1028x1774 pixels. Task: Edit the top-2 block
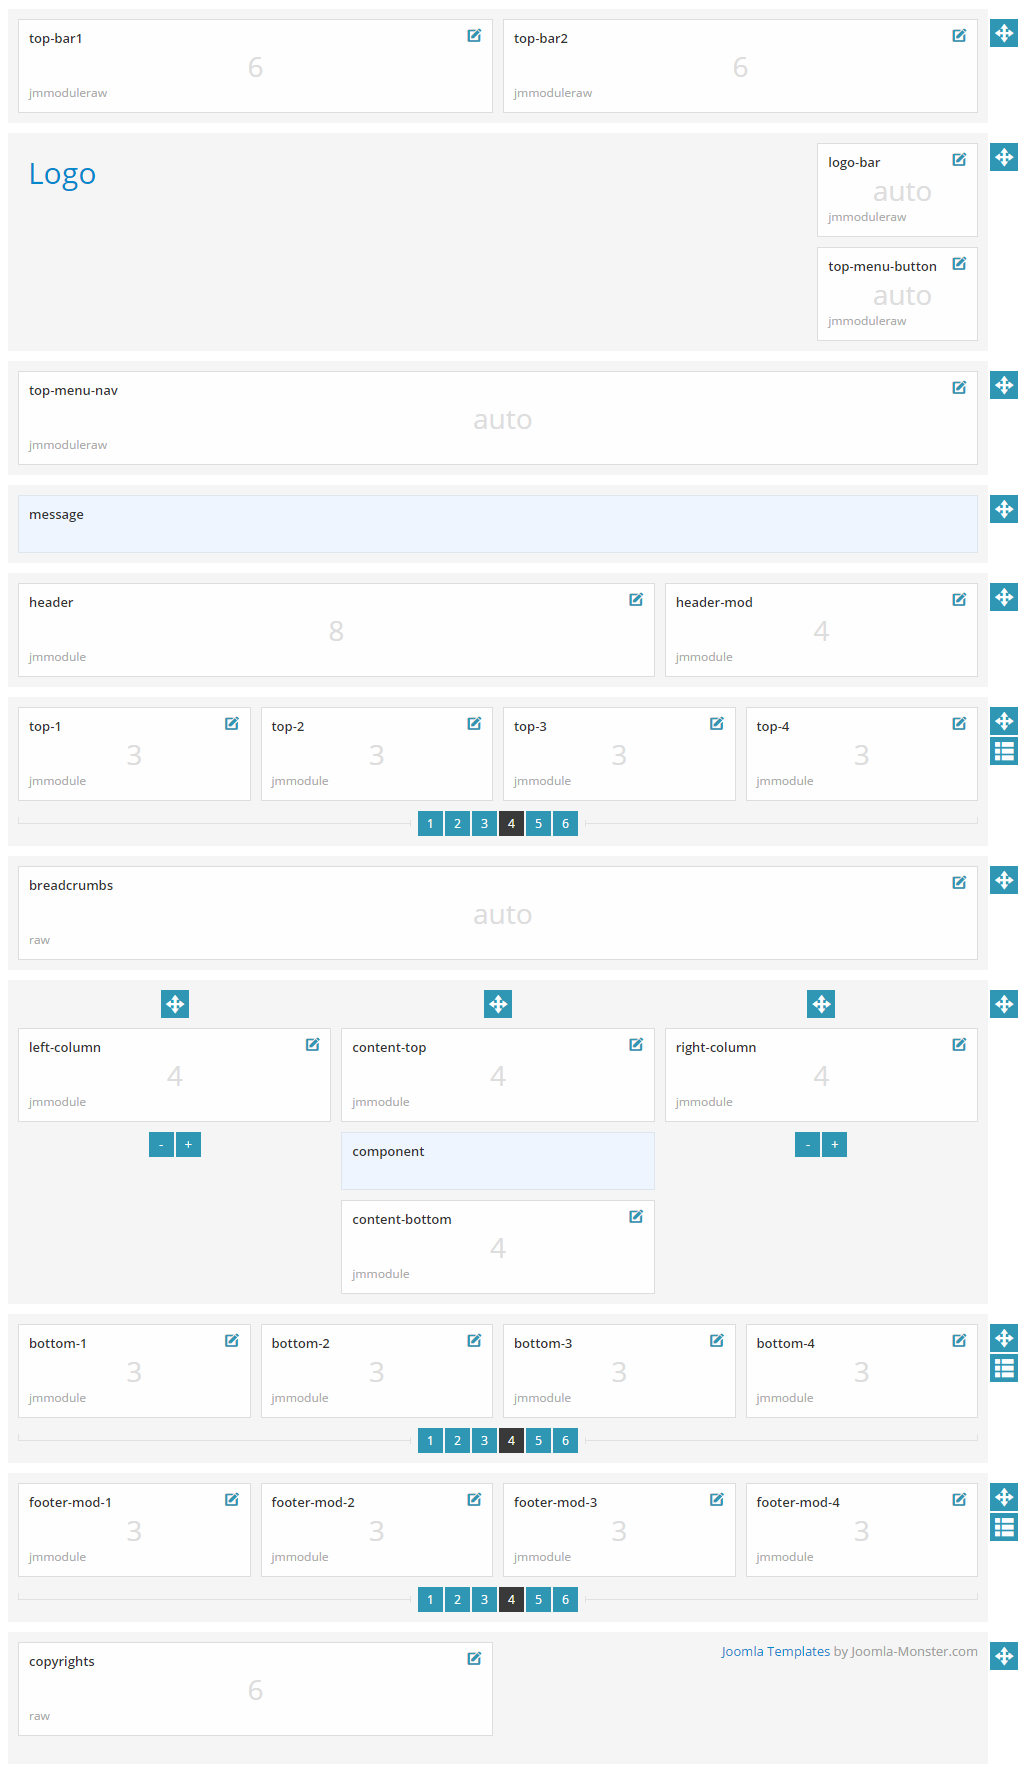474,724
